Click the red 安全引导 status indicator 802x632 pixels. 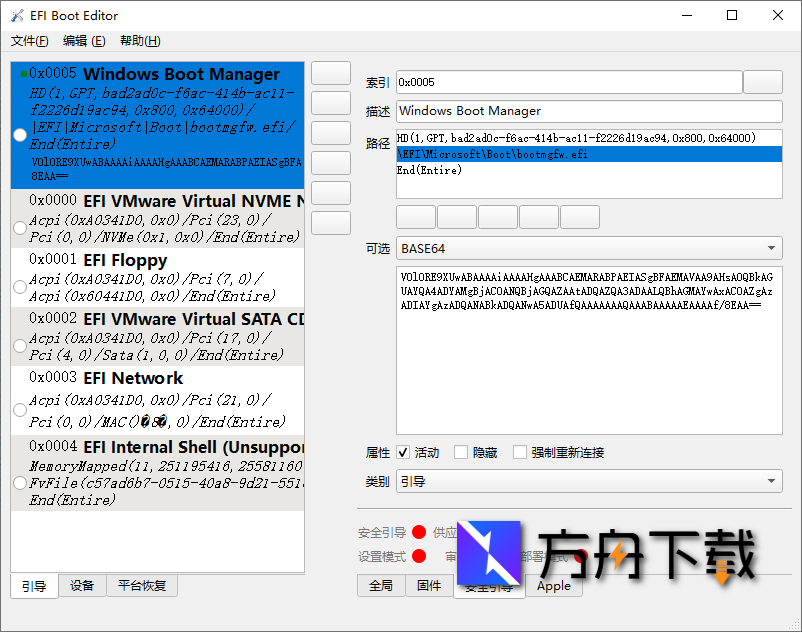[419, 532]
